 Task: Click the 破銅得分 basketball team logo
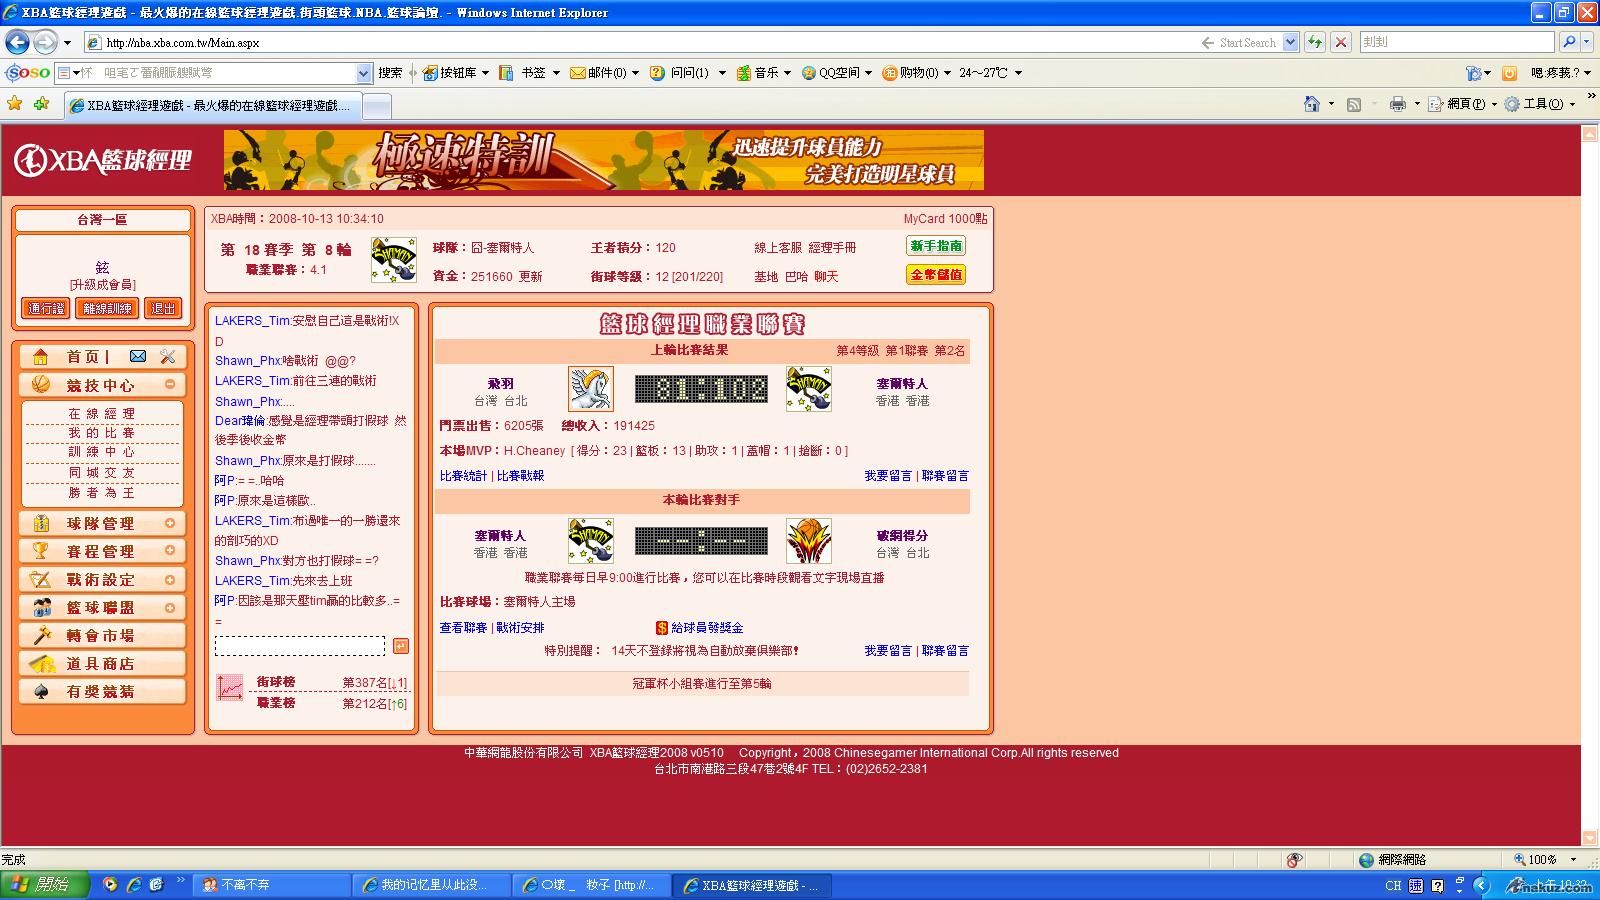pyautogui.click(x=809, y=541)
